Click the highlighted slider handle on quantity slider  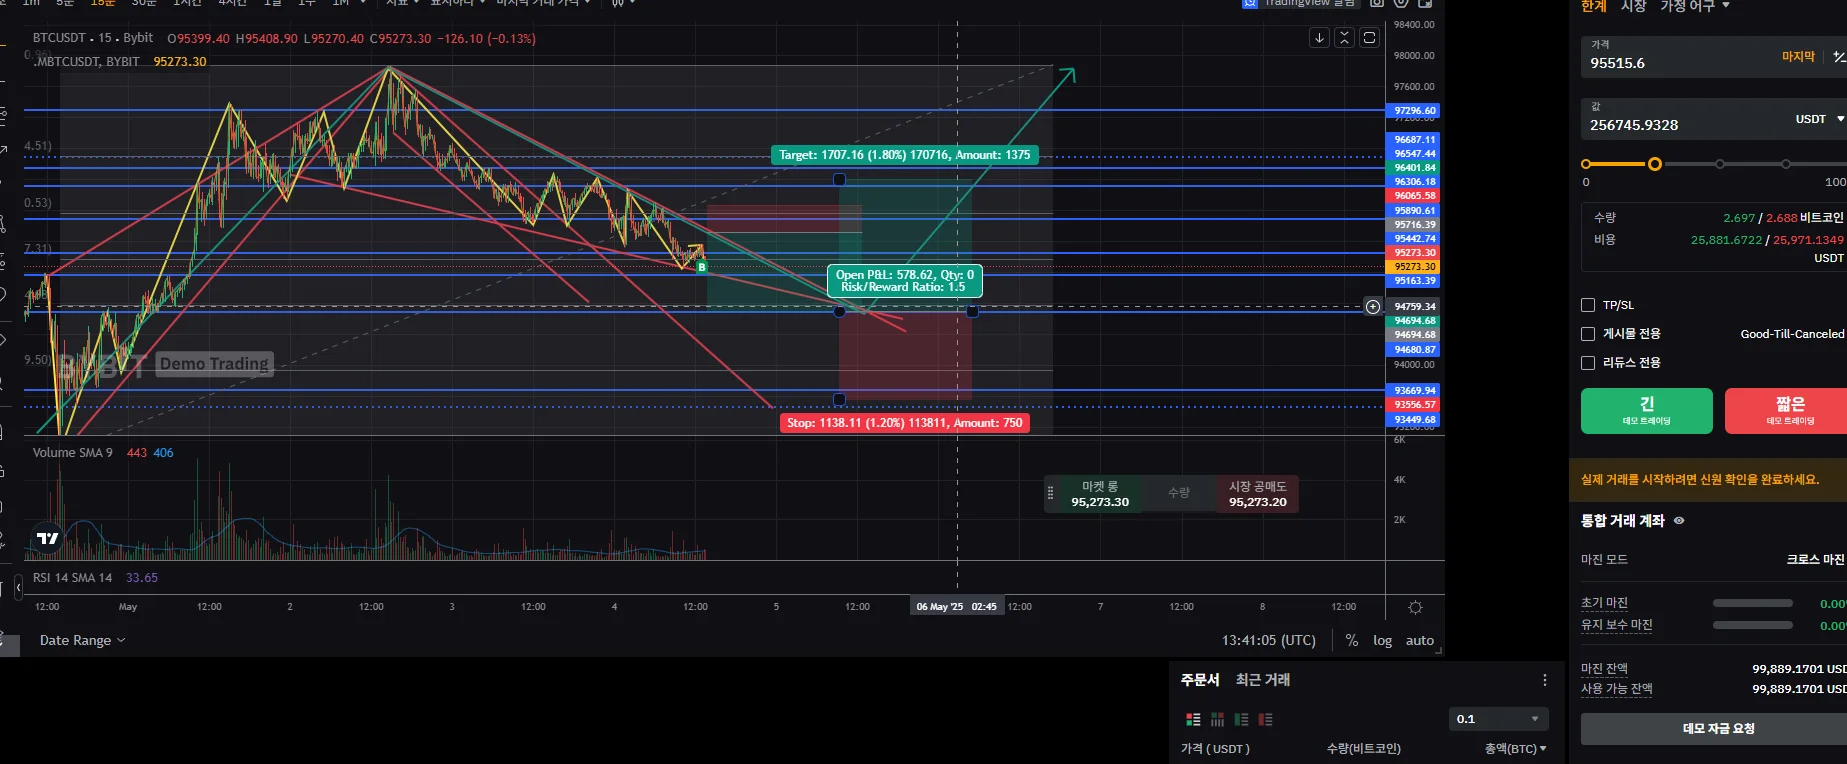click(x=1655, y=164)
